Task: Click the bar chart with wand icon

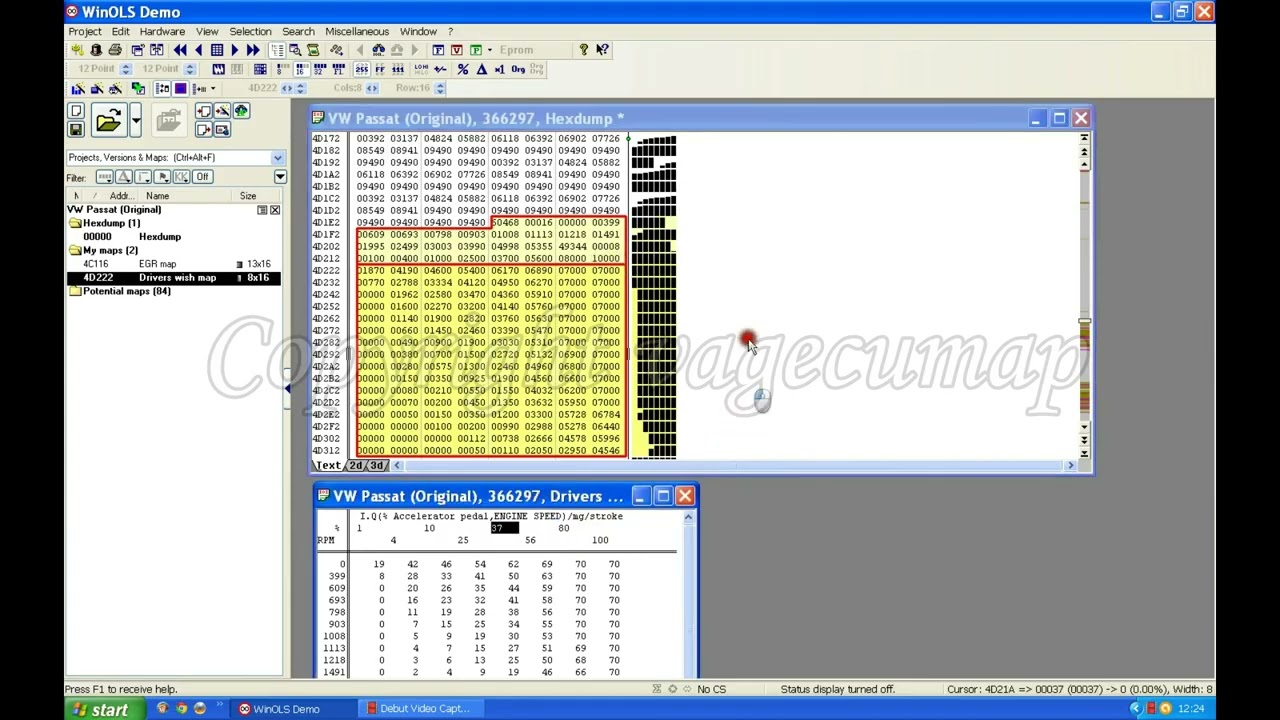Action: coord(78,89)
